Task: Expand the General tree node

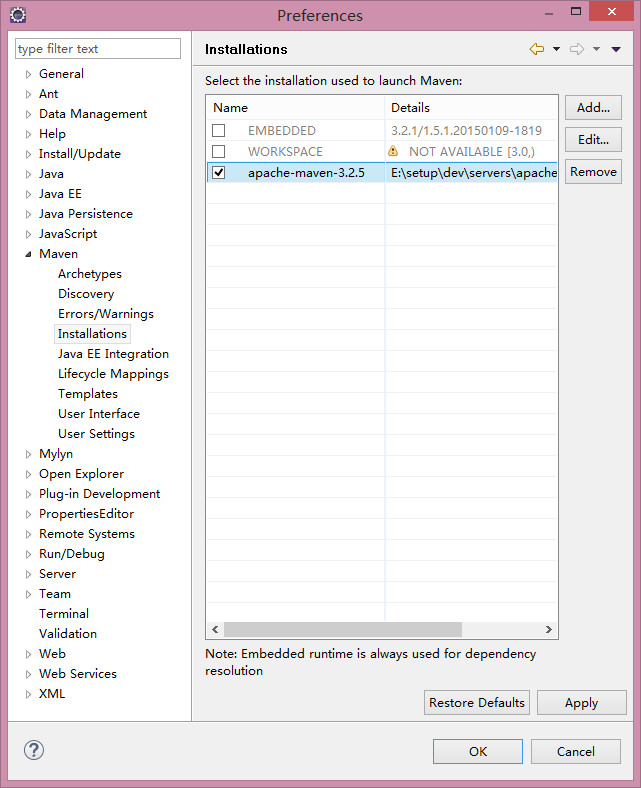Action: click(28, 74)
